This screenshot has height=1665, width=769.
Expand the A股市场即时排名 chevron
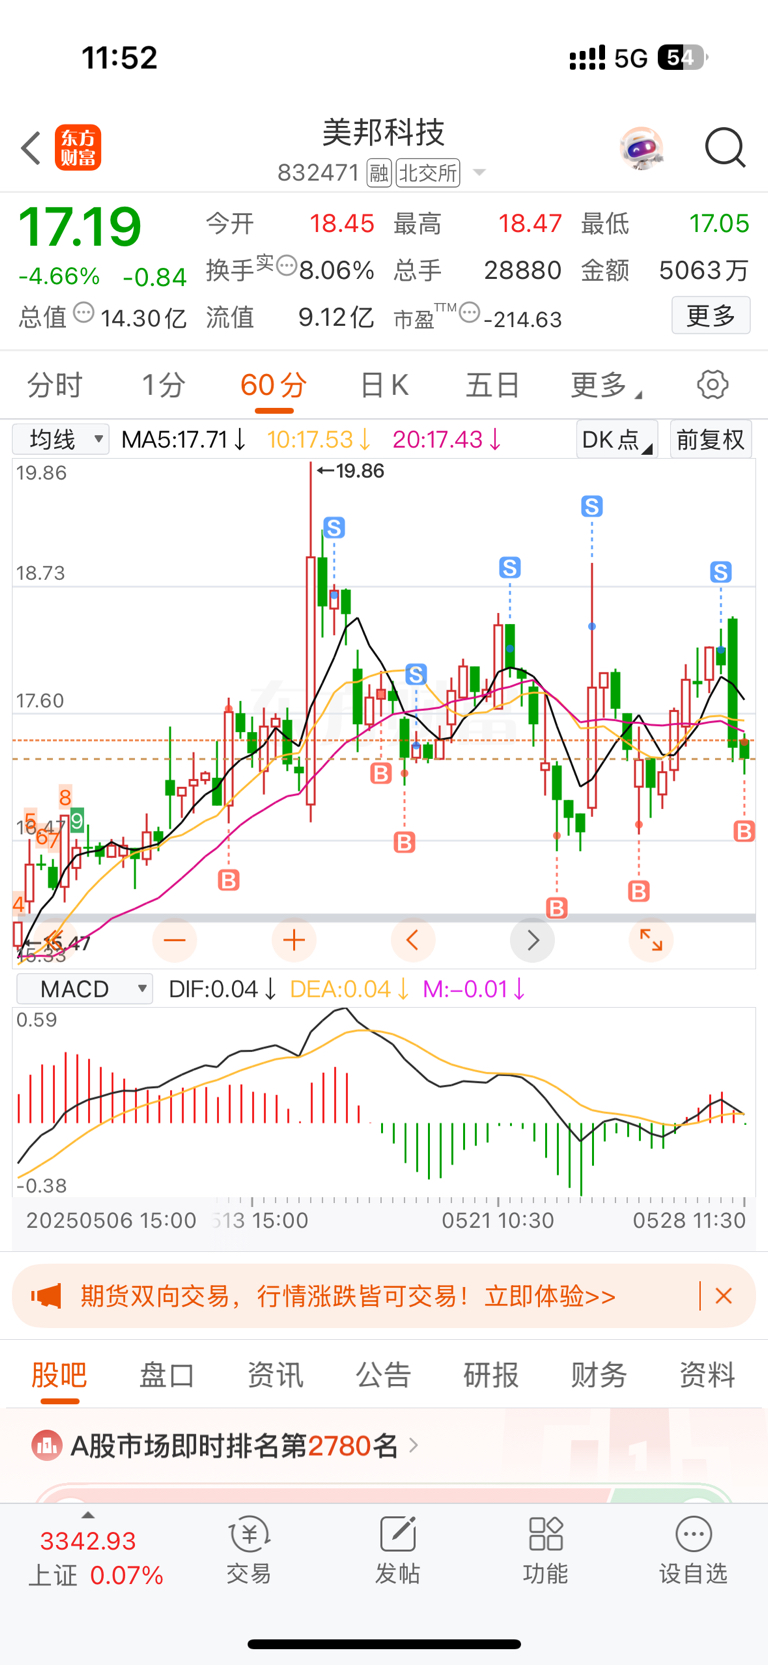point(414,1445)
